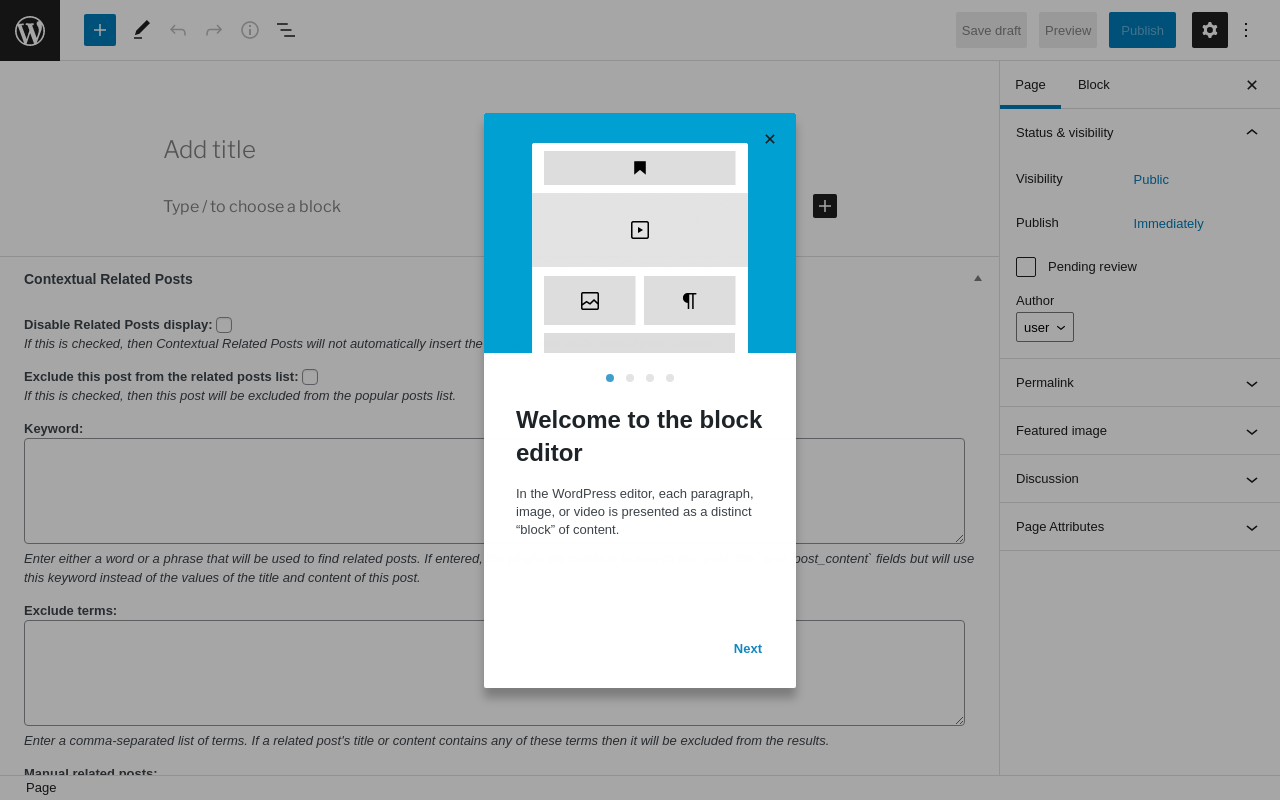
Task: Open document details info icon
Action: pyautogui.click(x=250, y=30)
